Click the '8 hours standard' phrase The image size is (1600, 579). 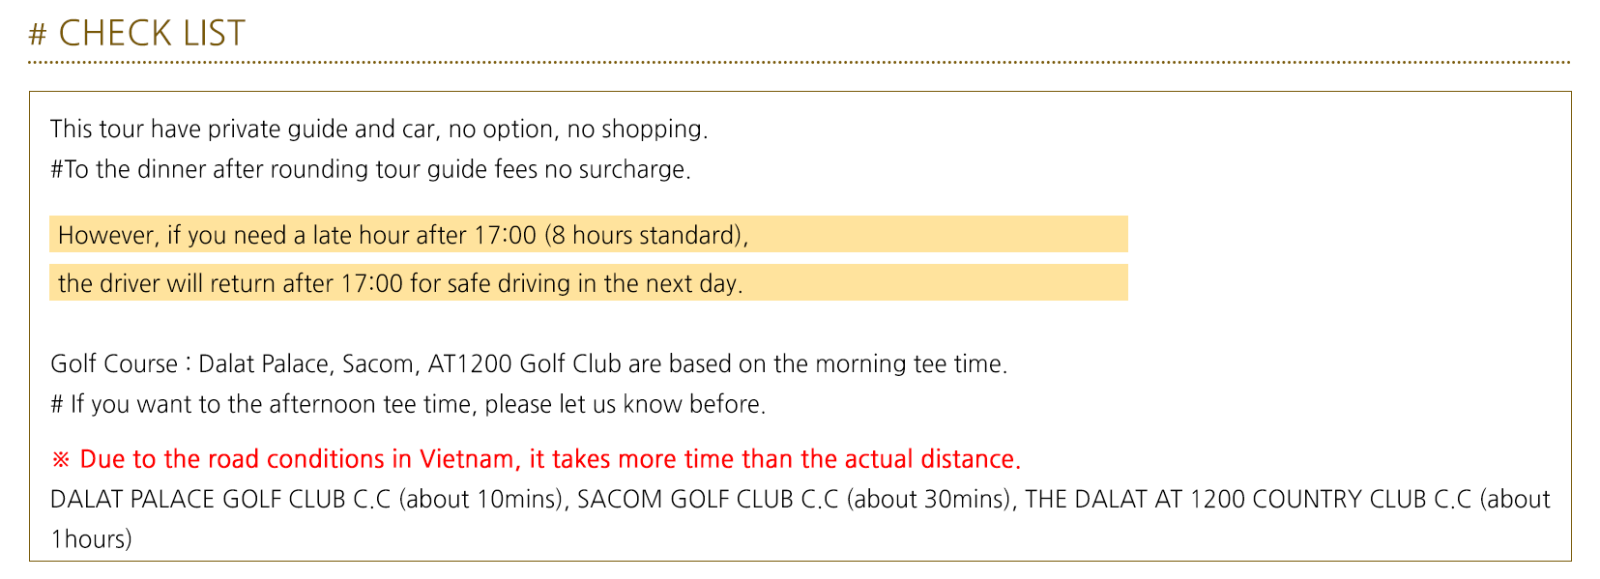pos(645,235)
